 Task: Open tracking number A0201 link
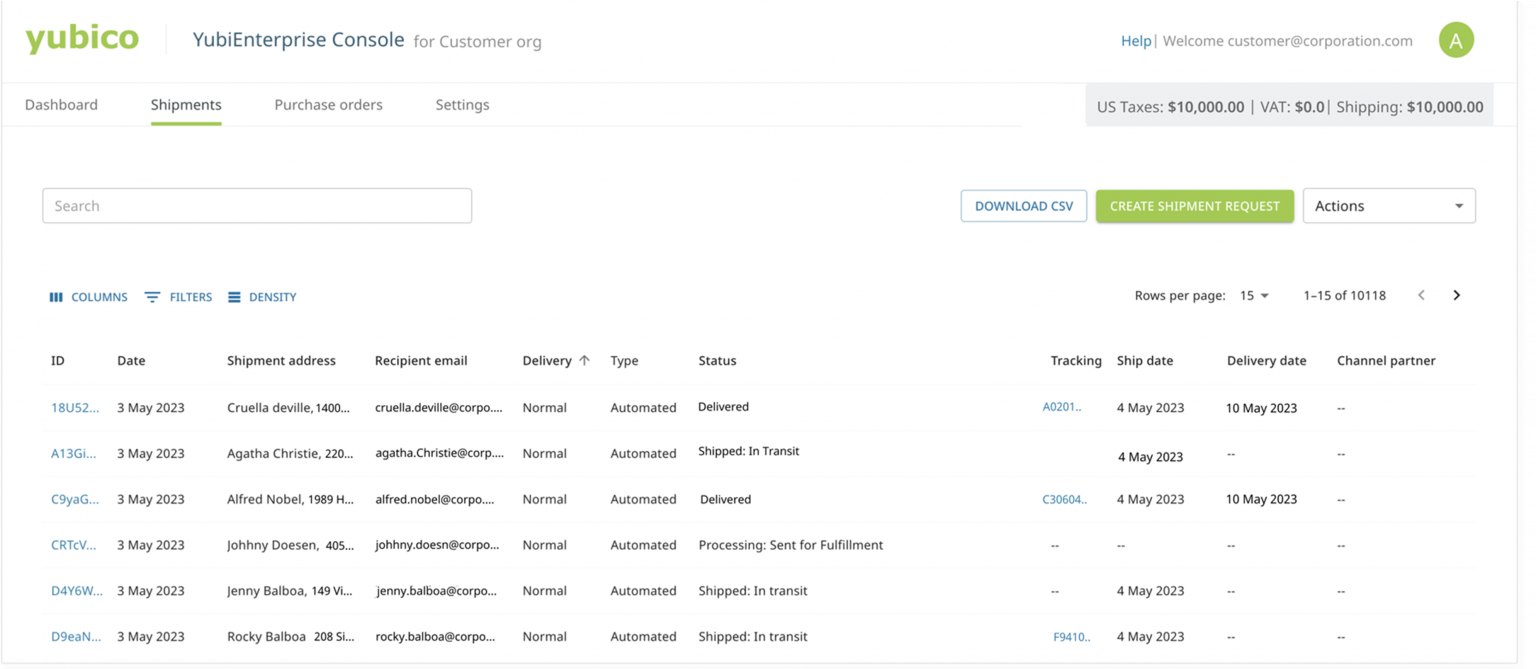(1063, 407)
